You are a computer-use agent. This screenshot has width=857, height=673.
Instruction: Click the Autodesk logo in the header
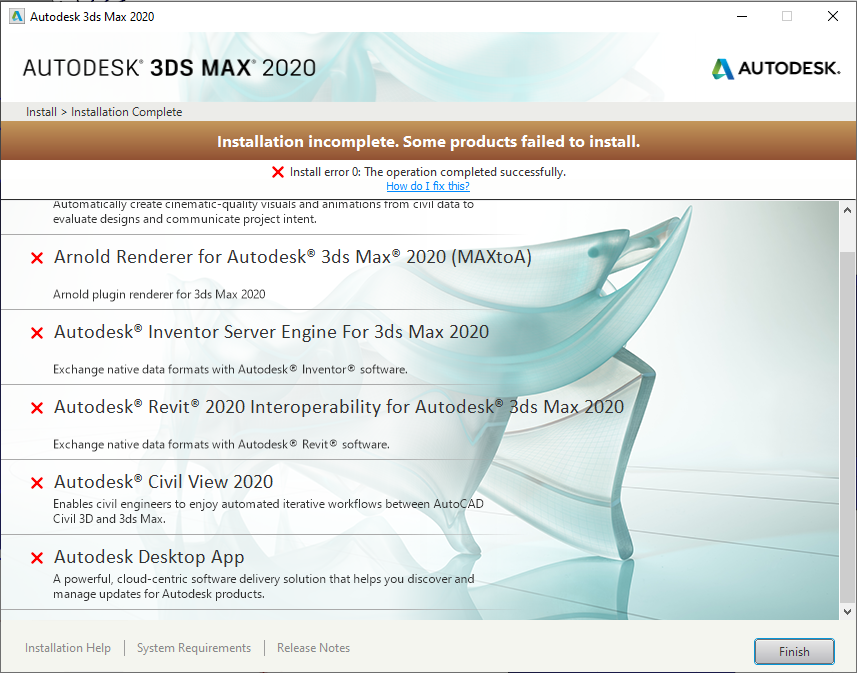[776, 68]
